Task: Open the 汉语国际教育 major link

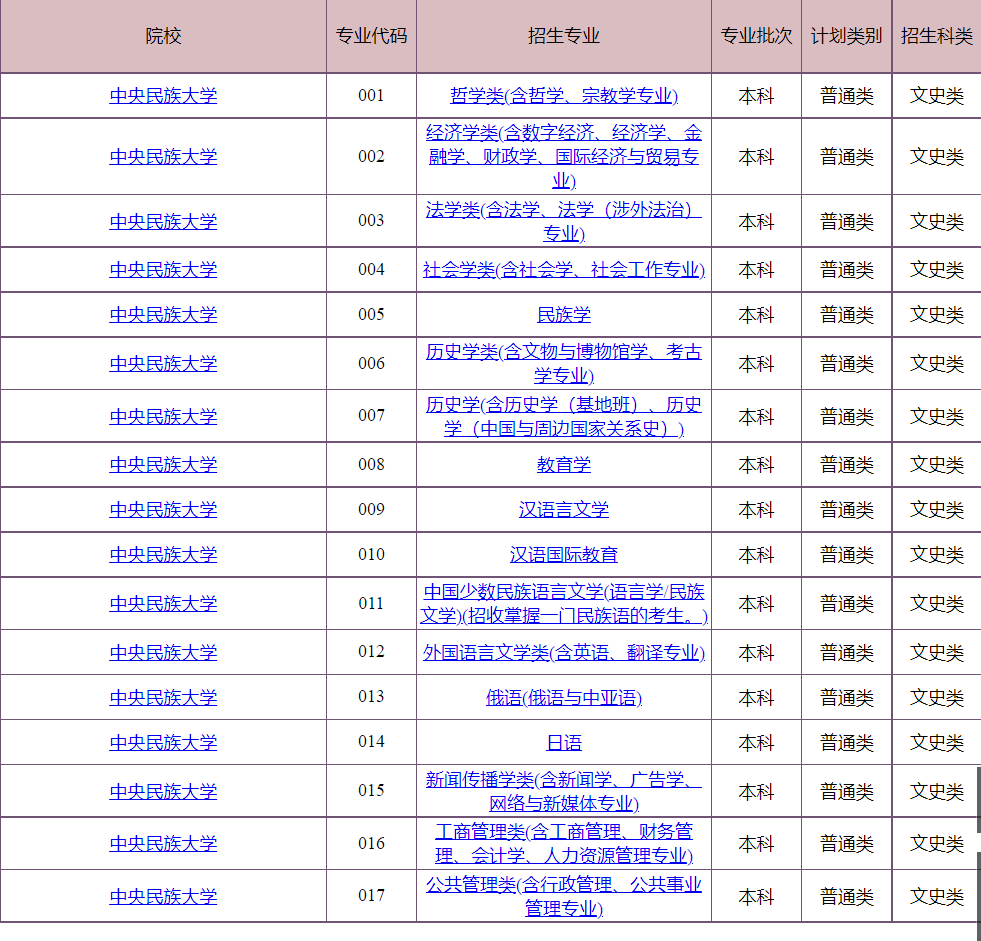Action: pyautogui.click(x=564, y=555)
